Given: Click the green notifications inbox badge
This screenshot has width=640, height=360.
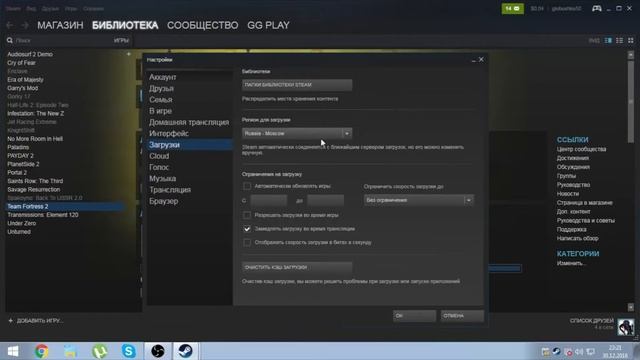Looking at the screenshot, I should click(x=512, y=9).
